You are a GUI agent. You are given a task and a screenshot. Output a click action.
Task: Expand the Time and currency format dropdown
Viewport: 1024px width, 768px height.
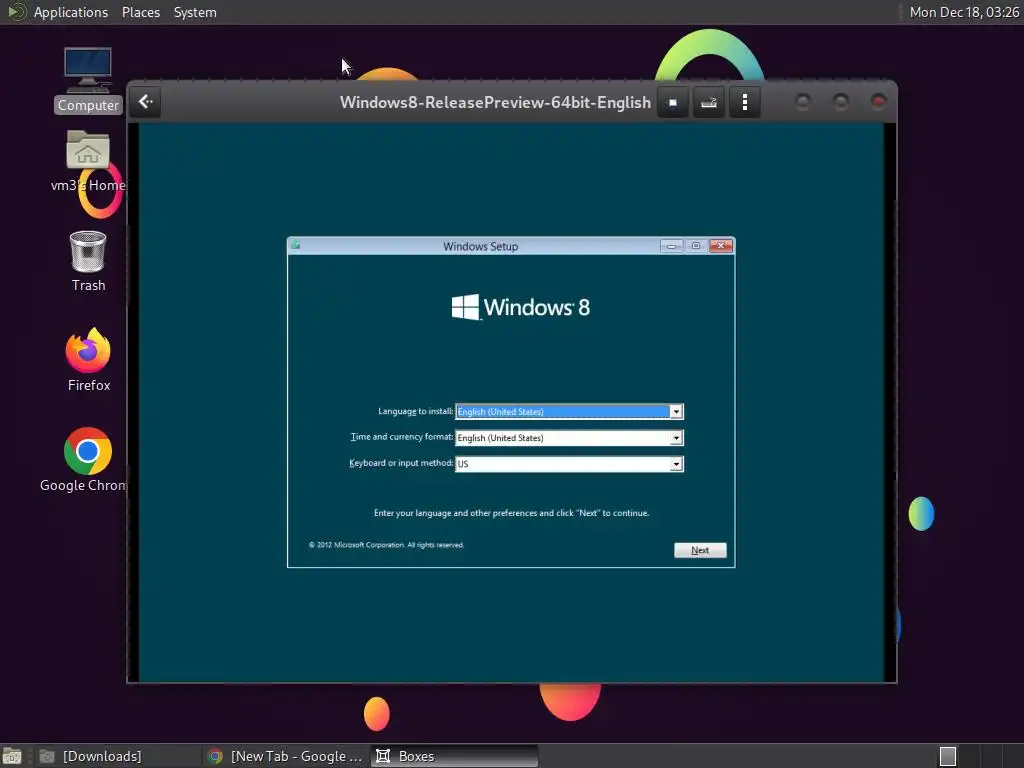pyautogui.click(x=676, y=438)
